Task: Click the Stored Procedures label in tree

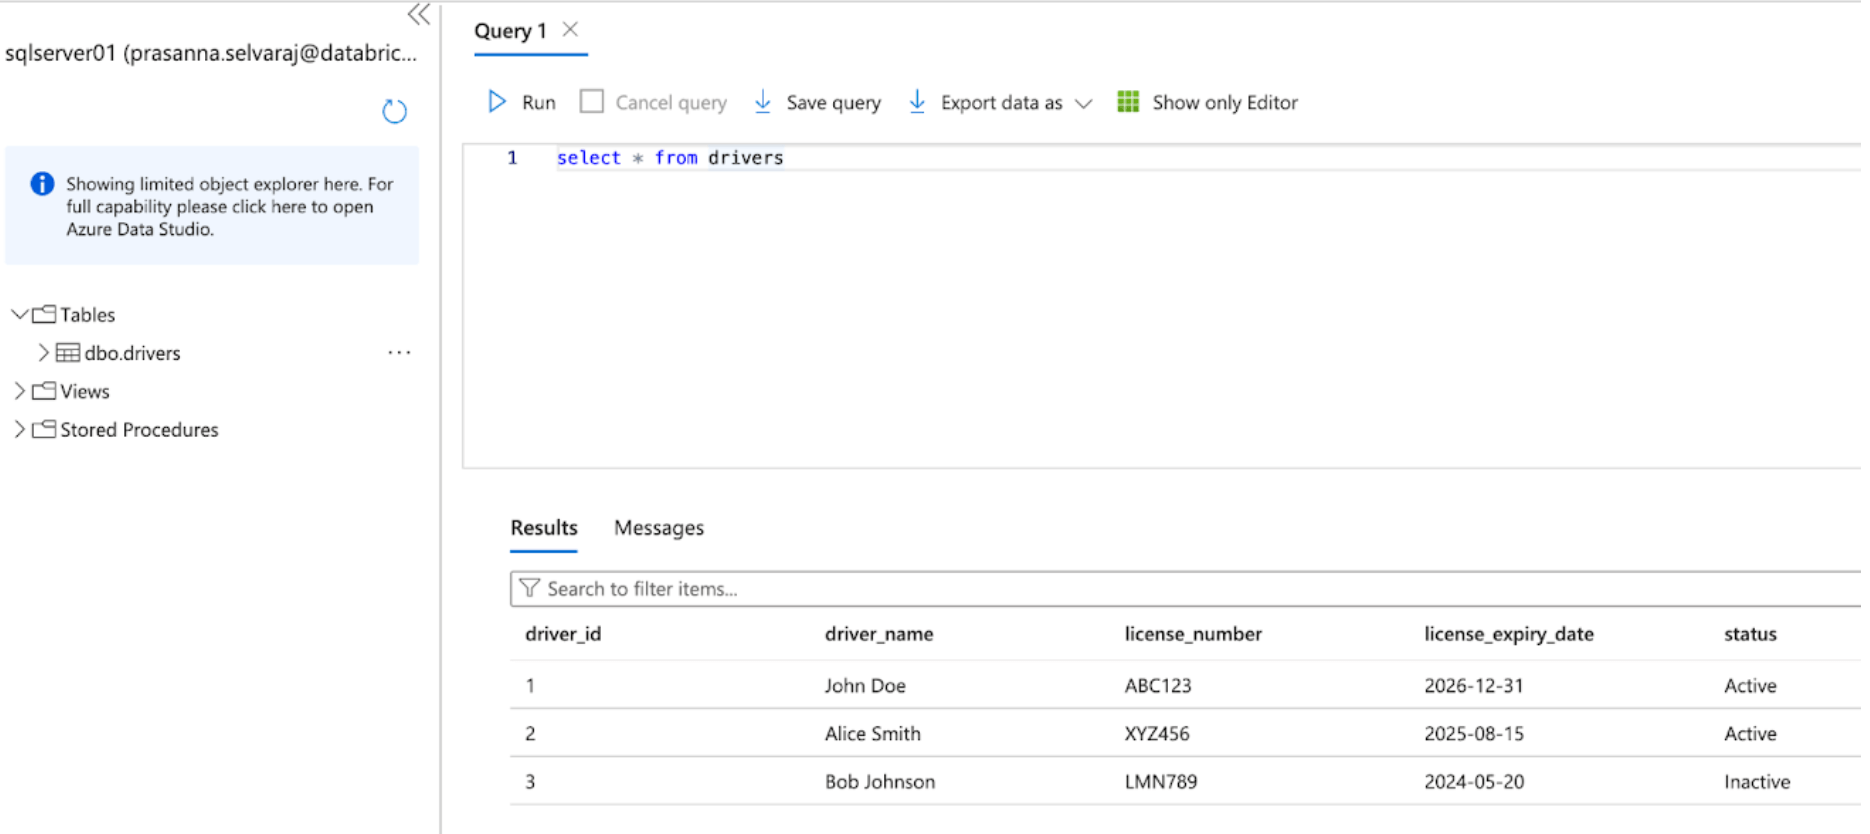Action: pos(139,429)
